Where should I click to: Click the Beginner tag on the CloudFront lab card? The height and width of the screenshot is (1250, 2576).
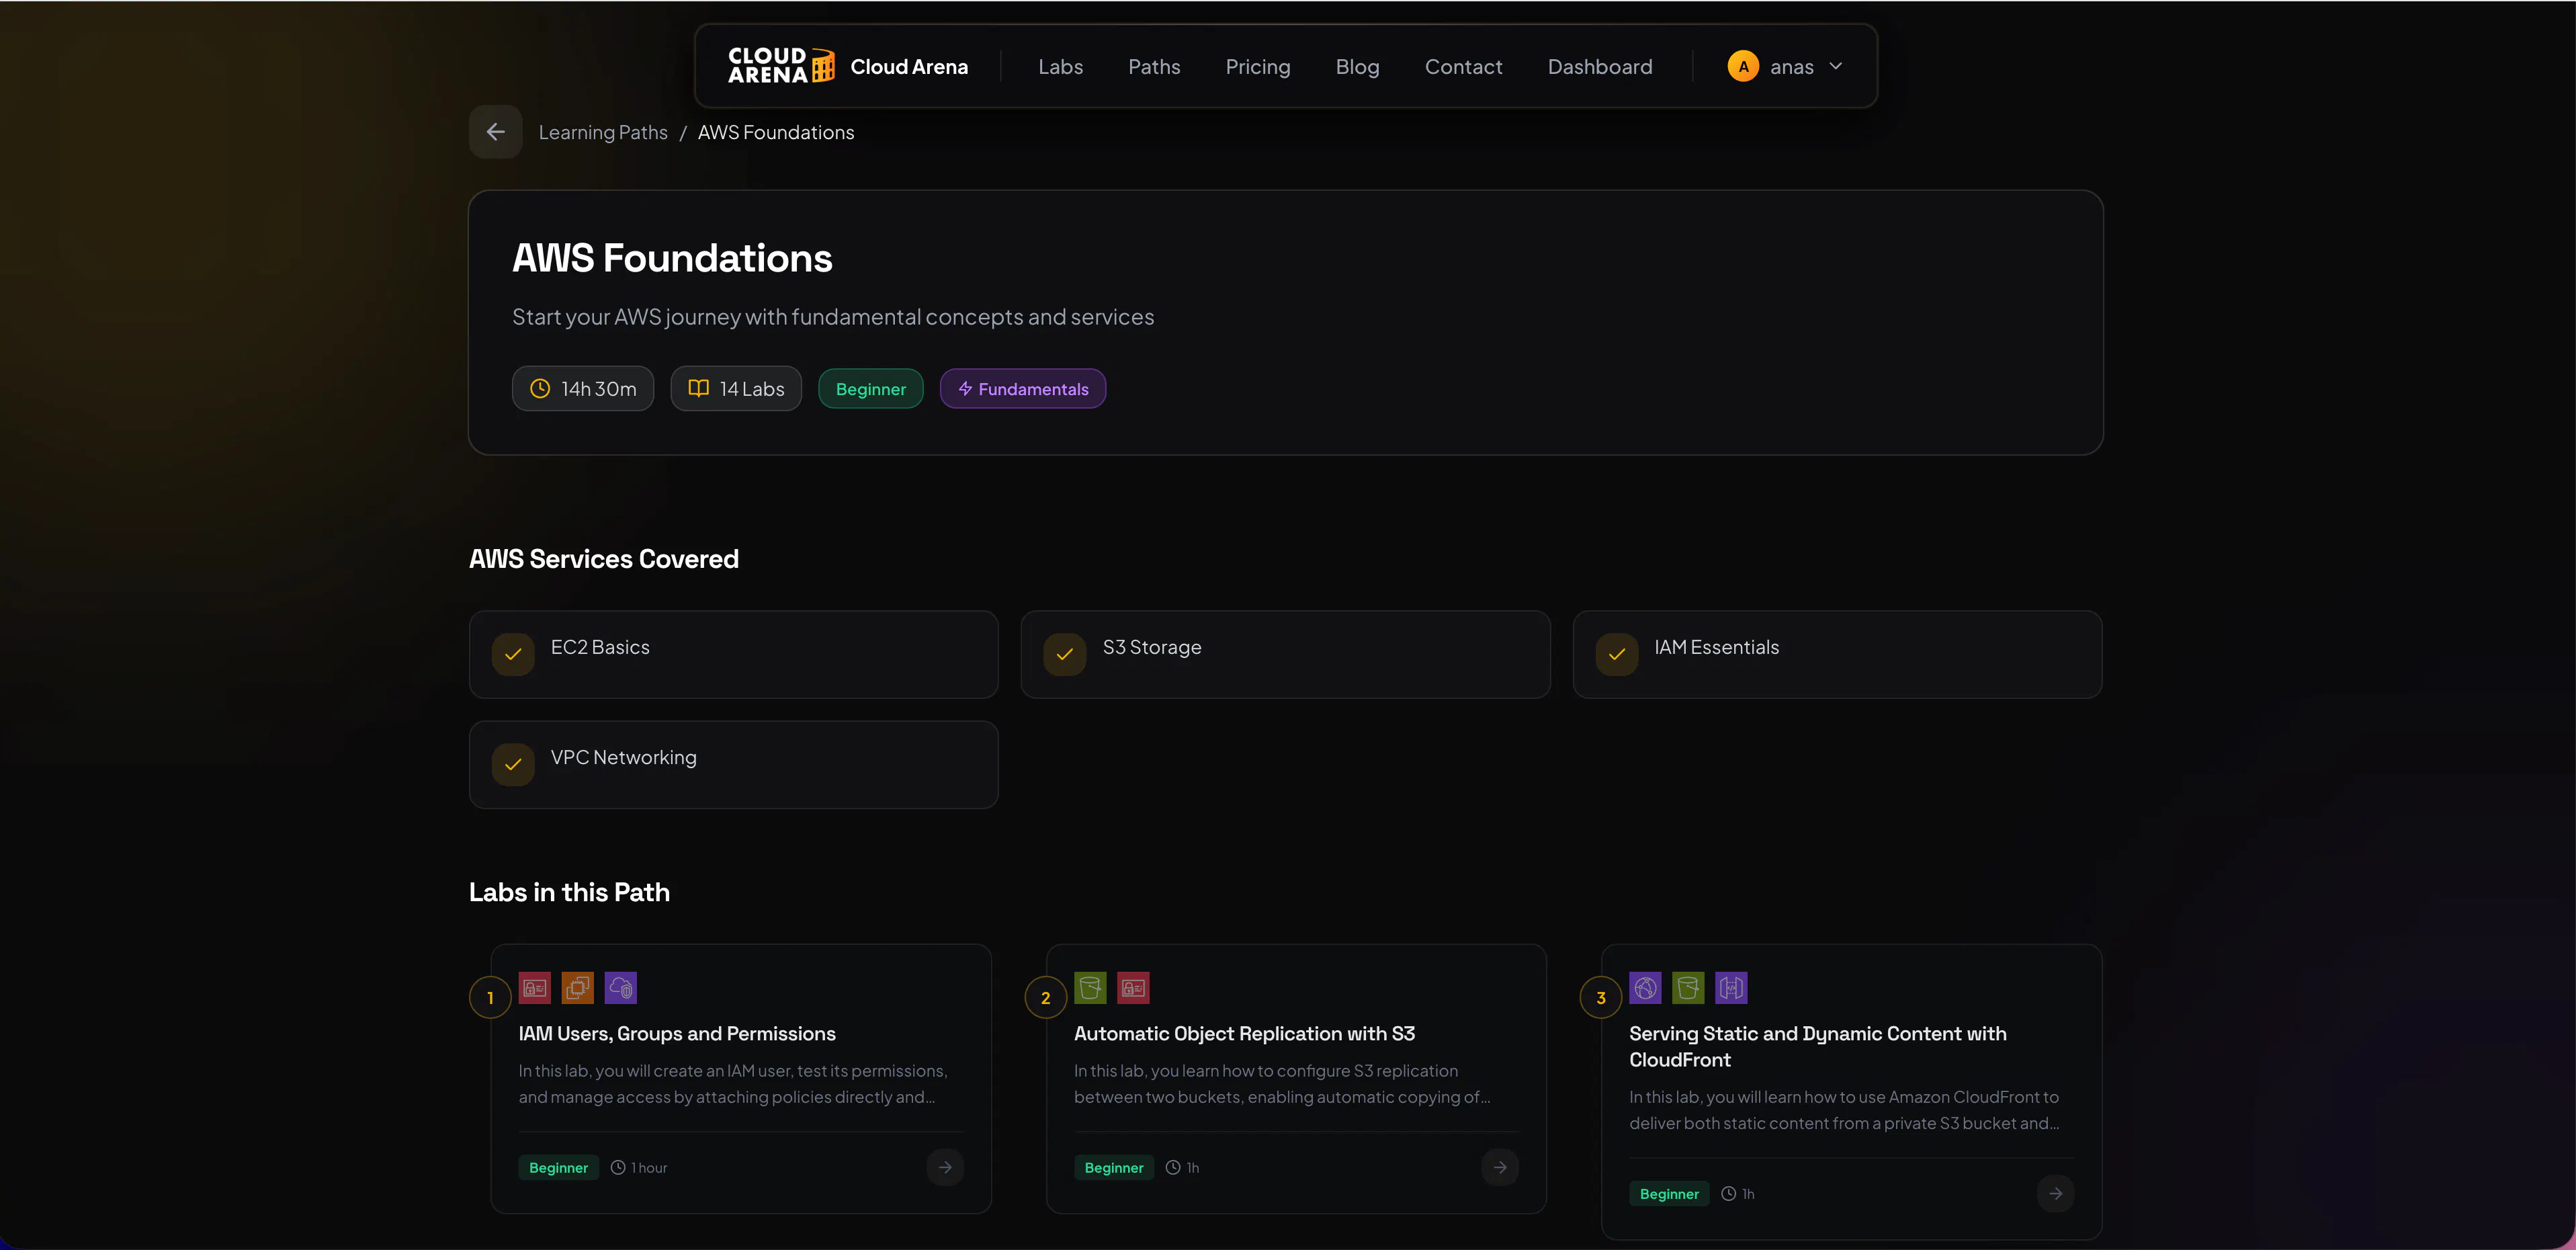[1669, 1194]
